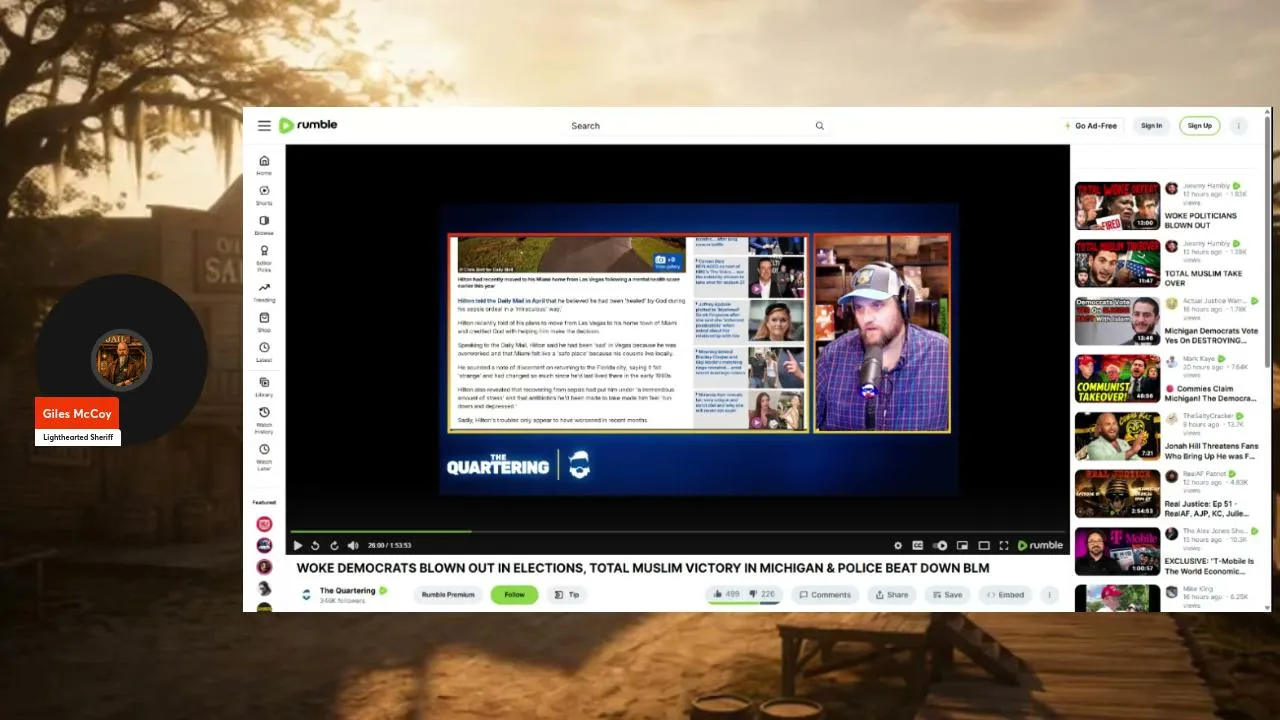Click the Tip button

[x=567, y=595]
